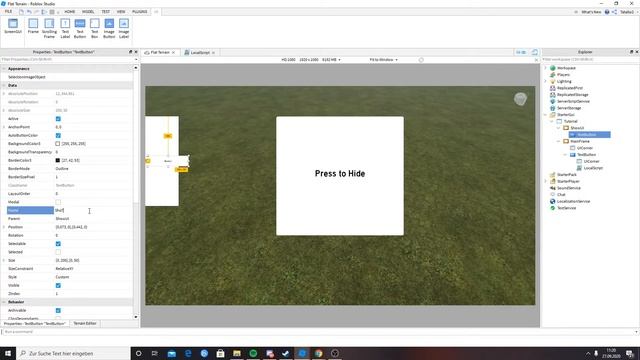The width and height of the screenshot is (640, 360).
Task: Open the MODEL ribbon tab
Action: pyautogui.click(x=88, y=12)
